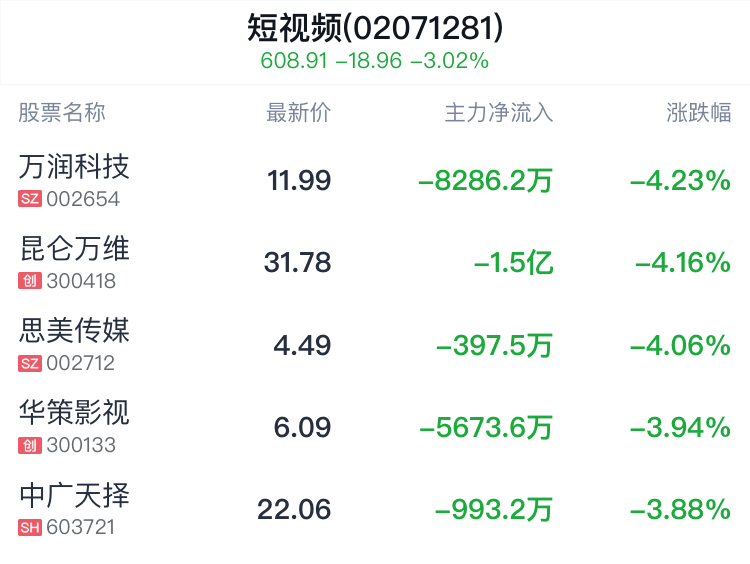Open 华策影视 stock details
The image size is (750, 564).
pos(75,412)
